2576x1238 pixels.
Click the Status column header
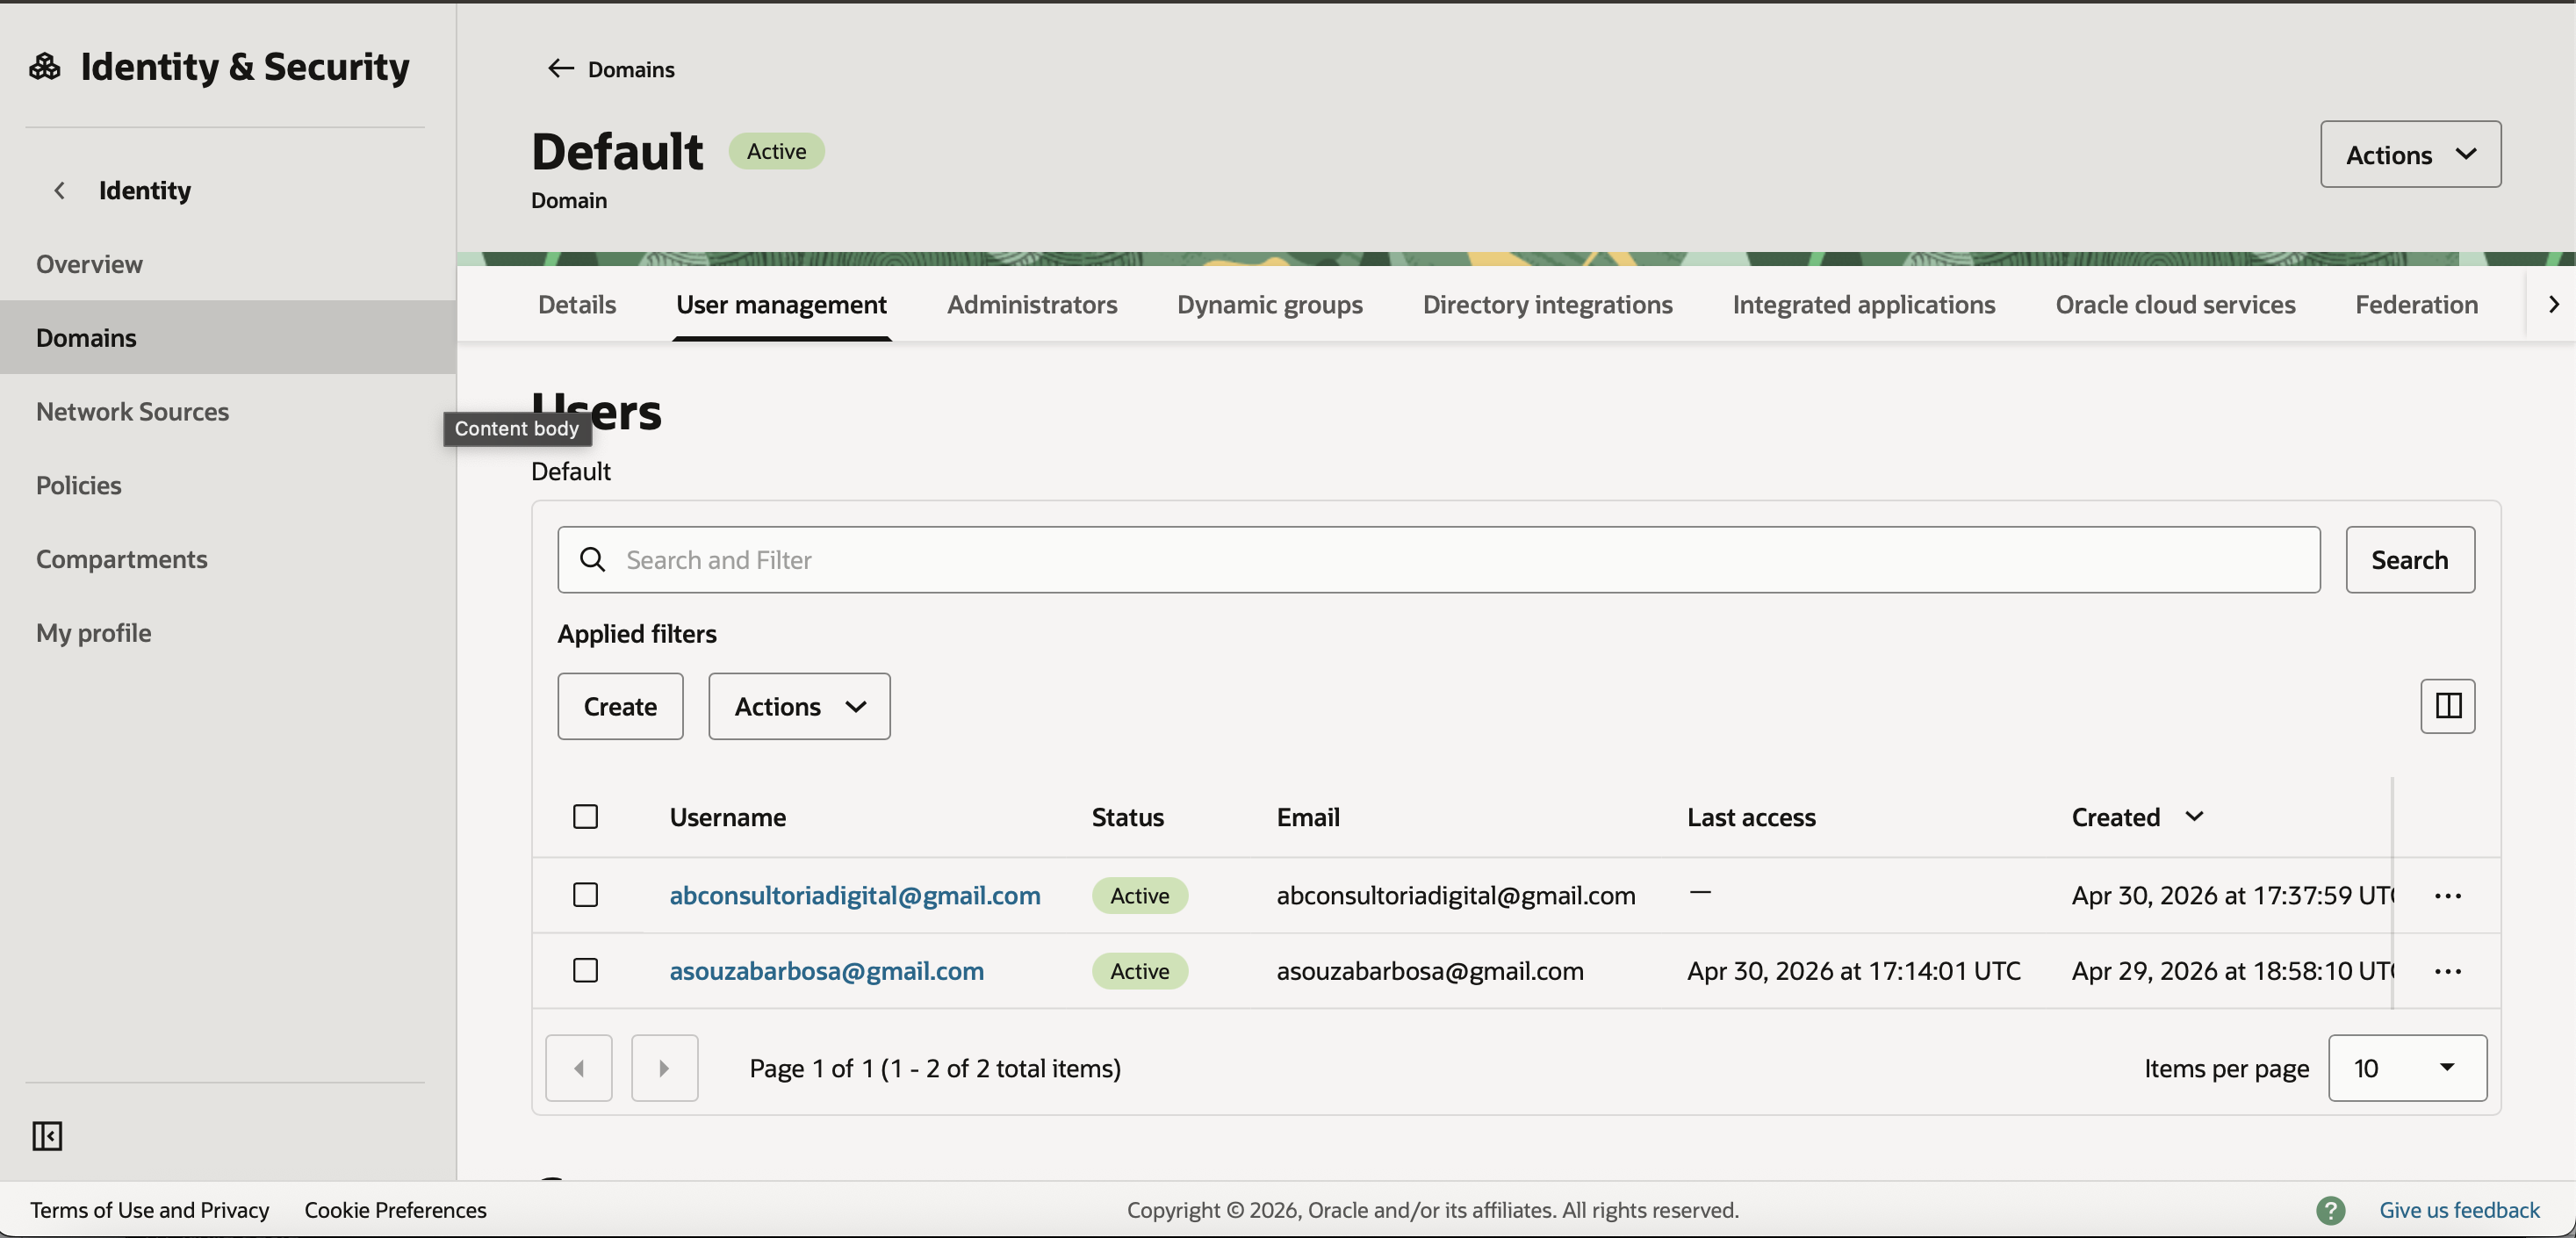point(1128,817)
